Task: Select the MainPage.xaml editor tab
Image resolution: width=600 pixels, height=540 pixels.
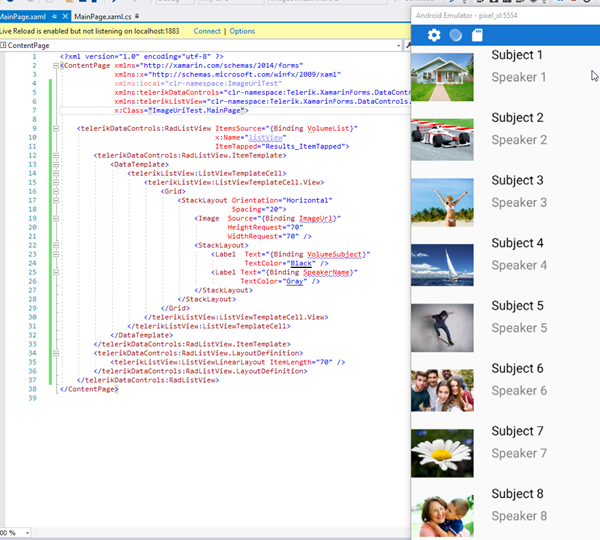Action: 22,17
